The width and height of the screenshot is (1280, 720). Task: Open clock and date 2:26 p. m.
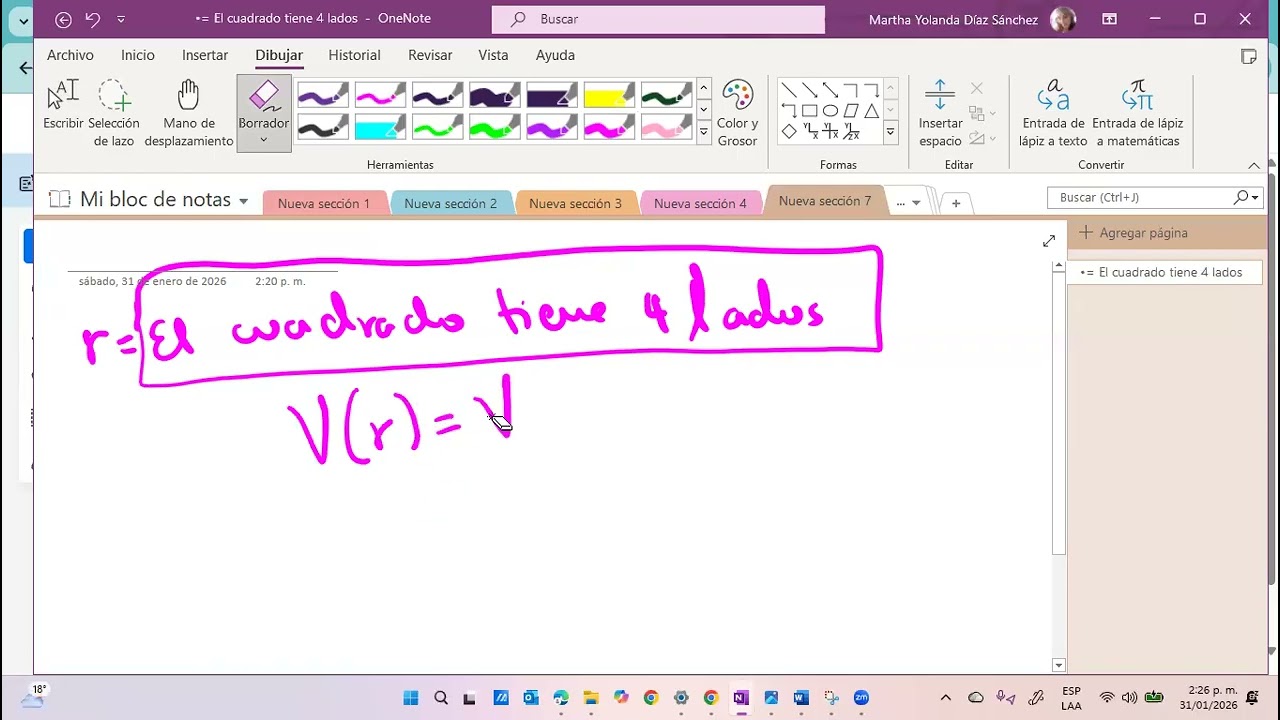(x=1209, y=698)
